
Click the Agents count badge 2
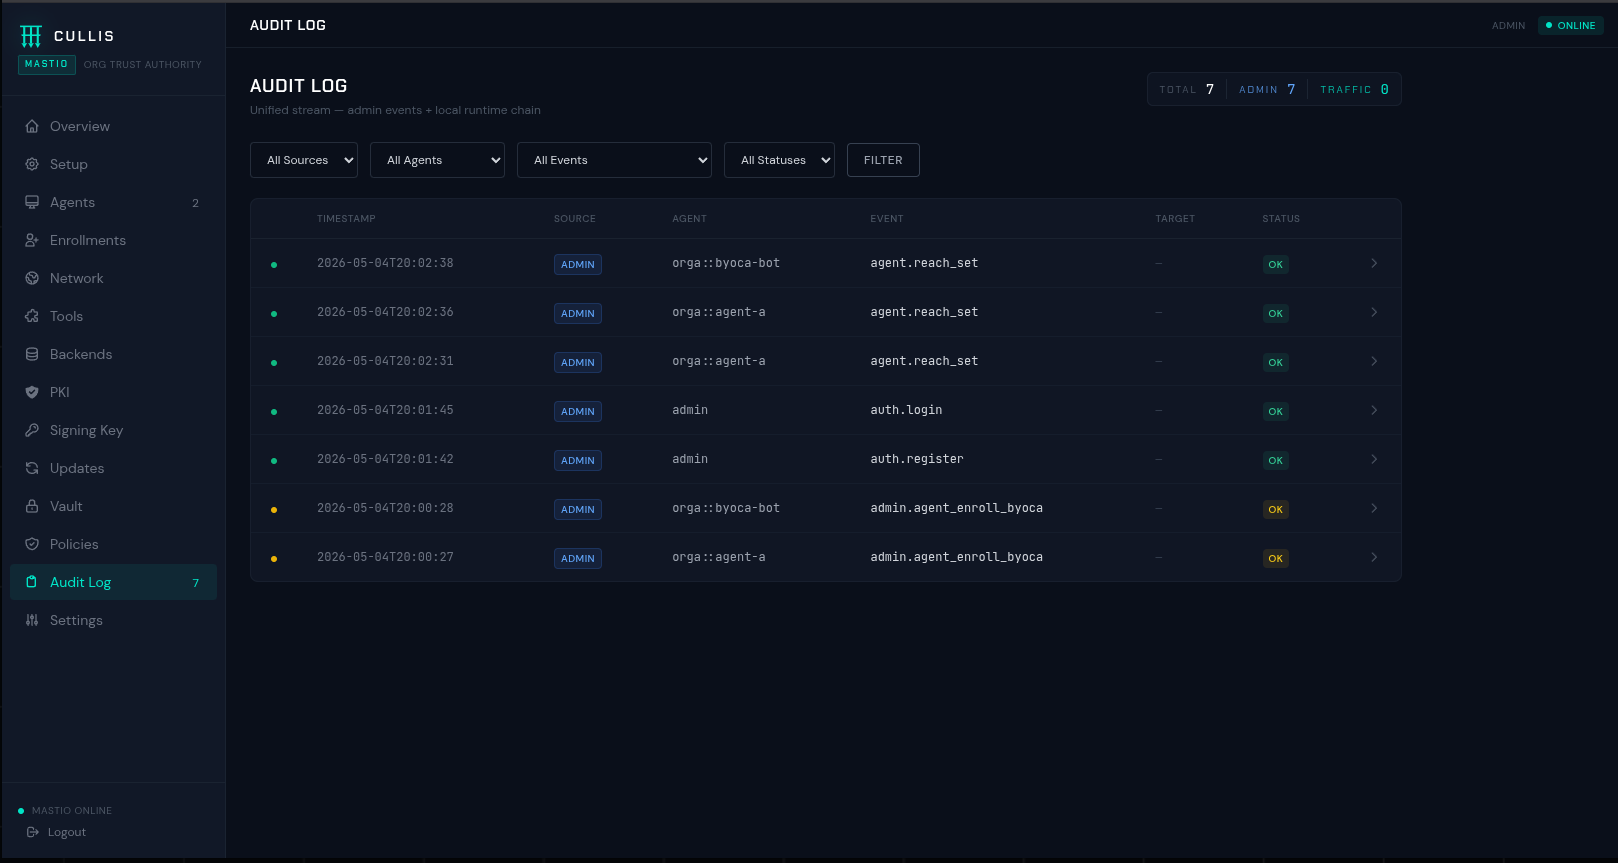[x=196, y=203]
